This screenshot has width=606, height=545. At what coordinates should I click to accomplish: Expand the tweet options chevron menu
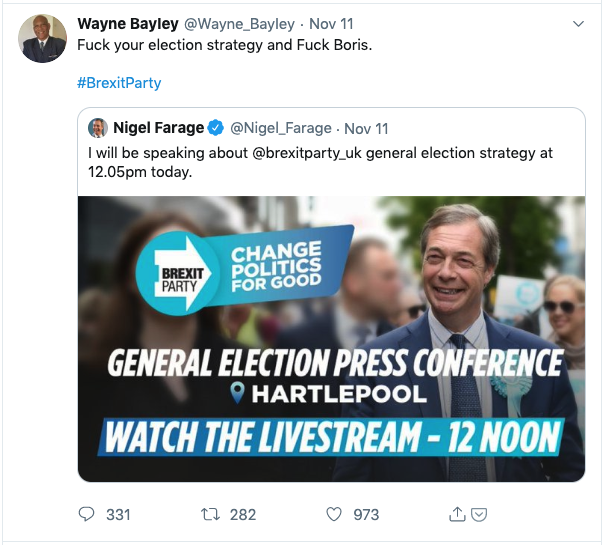click(577, 23)
